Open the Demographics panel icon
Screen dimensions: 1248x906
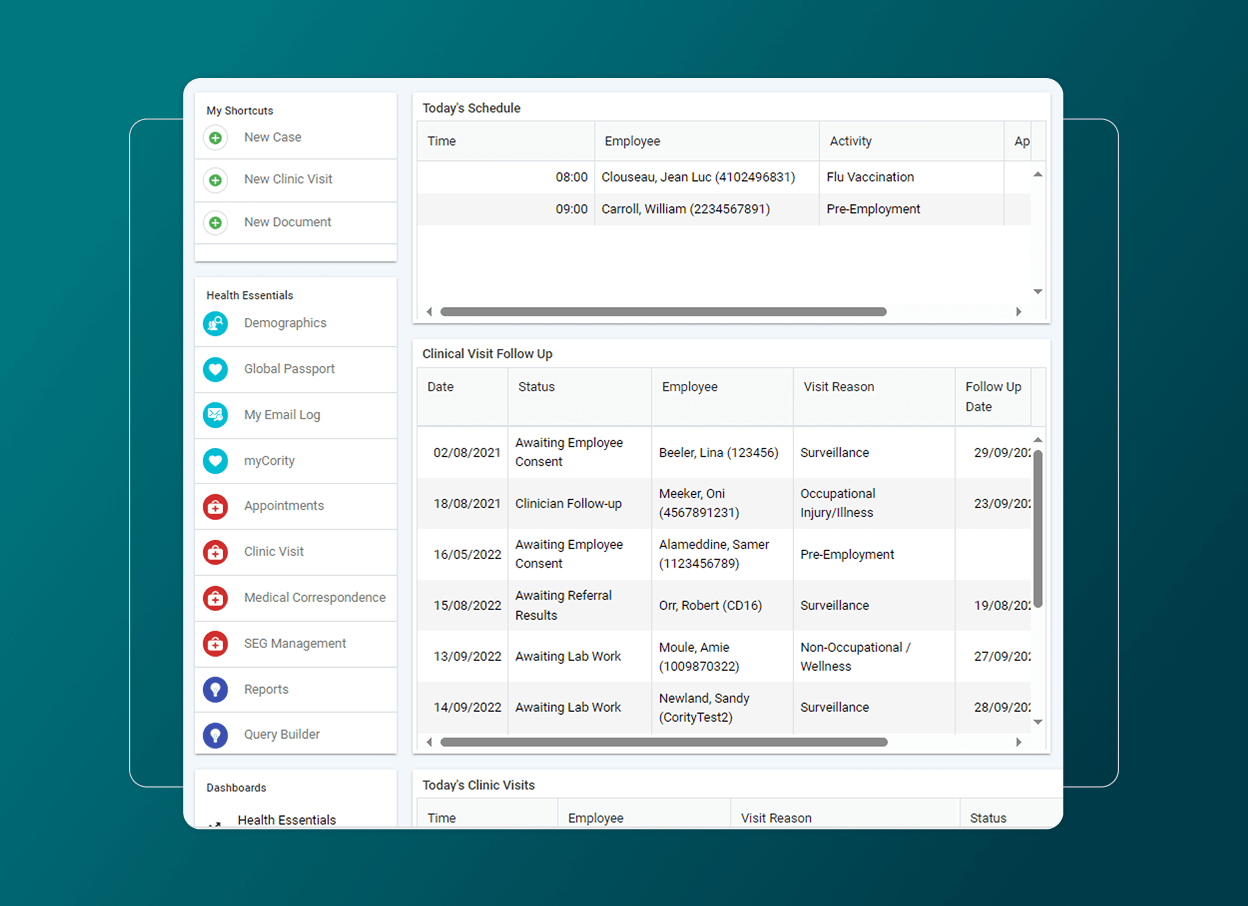(x=215, y=323)
